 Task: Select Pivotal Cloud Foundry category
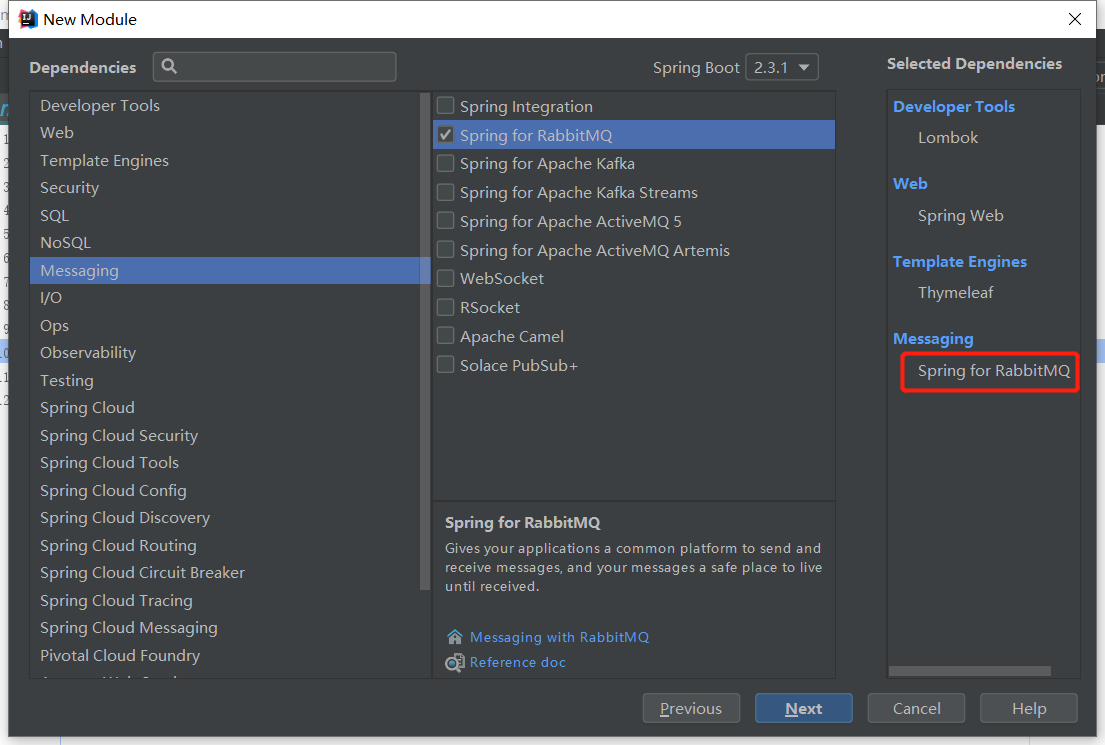point(226,655)
